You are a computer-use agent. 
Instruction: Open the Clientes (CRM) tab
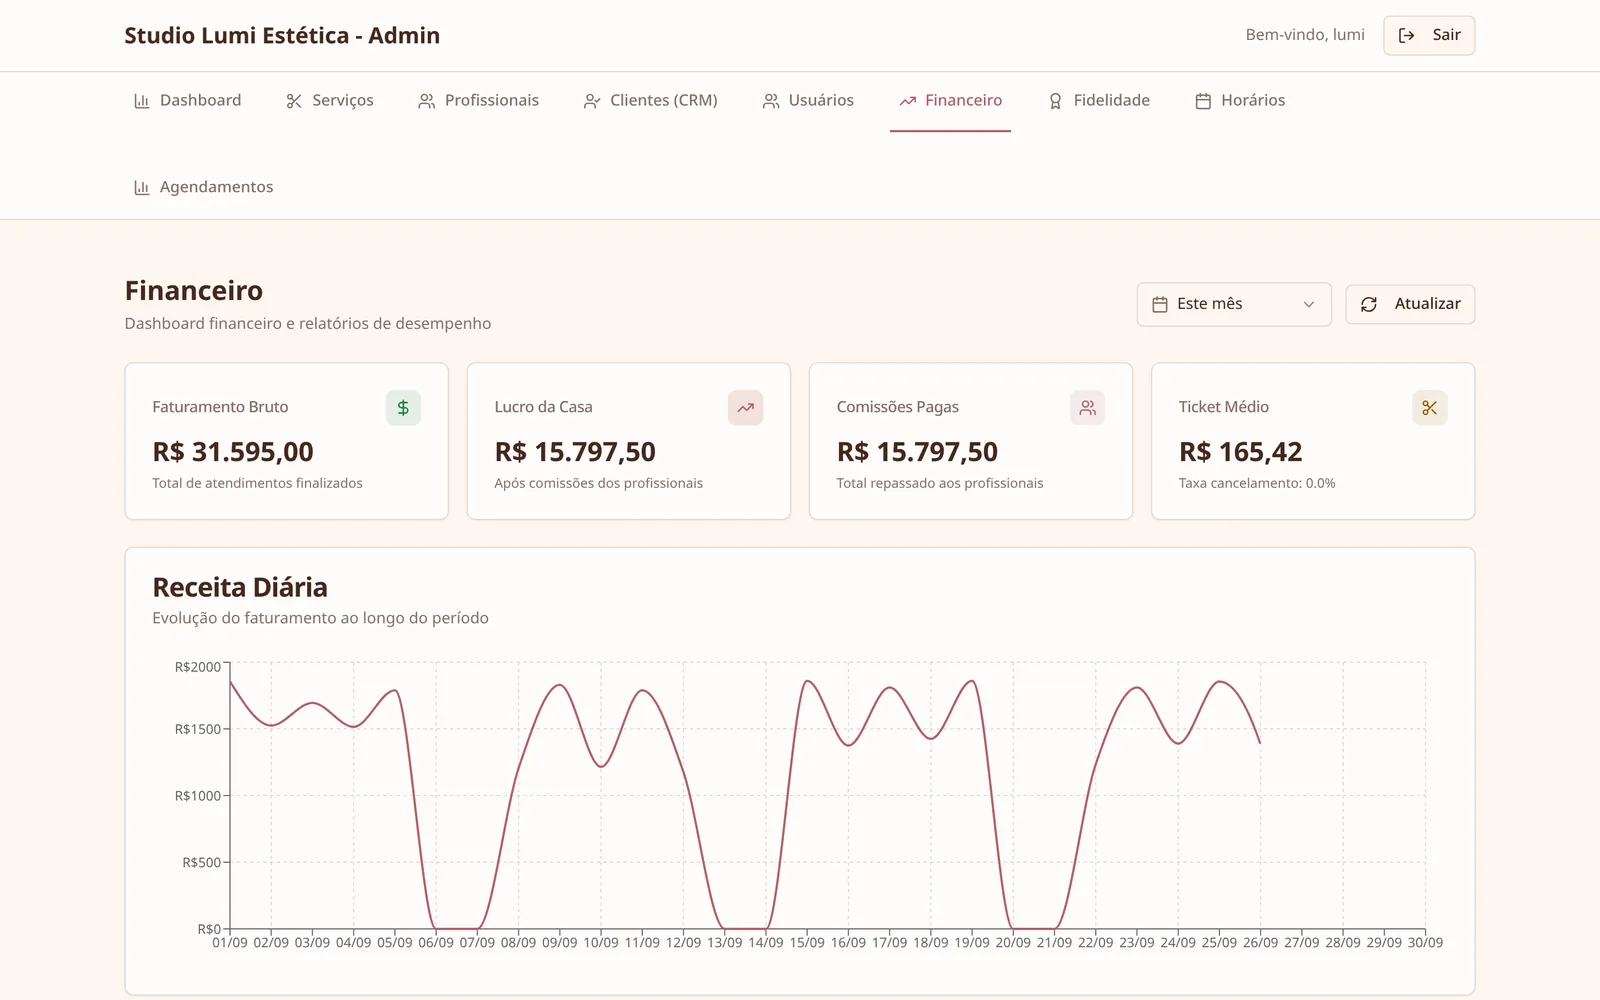coord(651,101)
